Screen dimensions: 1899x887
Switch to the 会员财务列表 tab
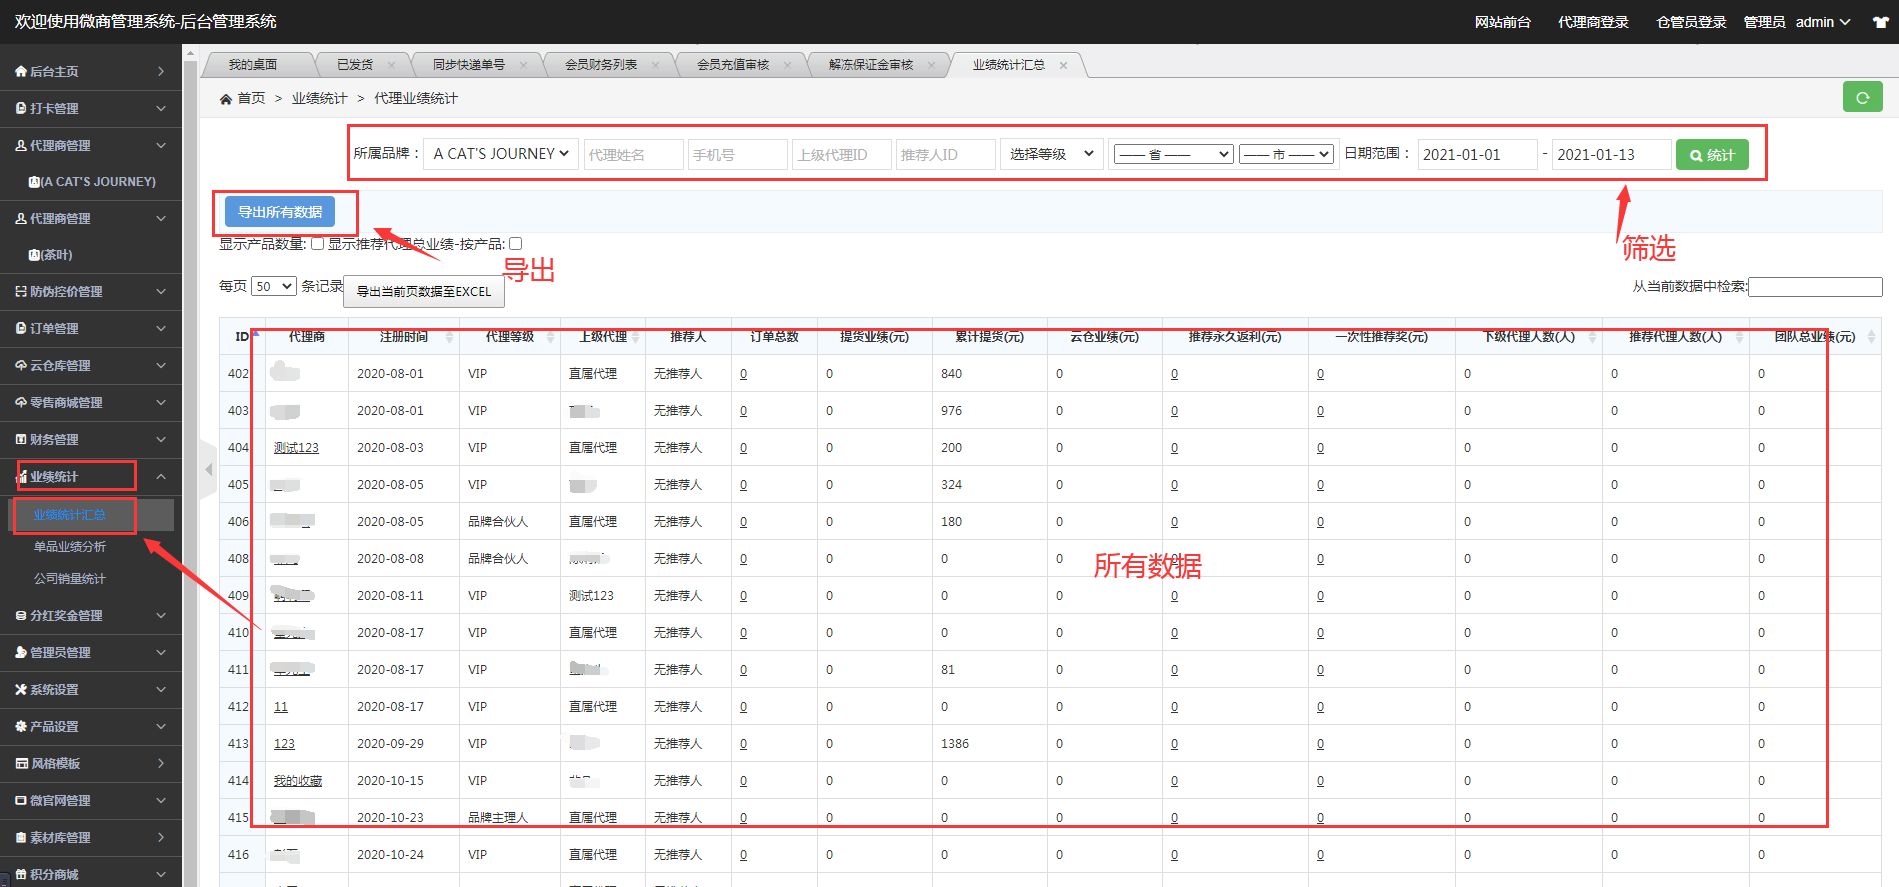coord(601,65)
